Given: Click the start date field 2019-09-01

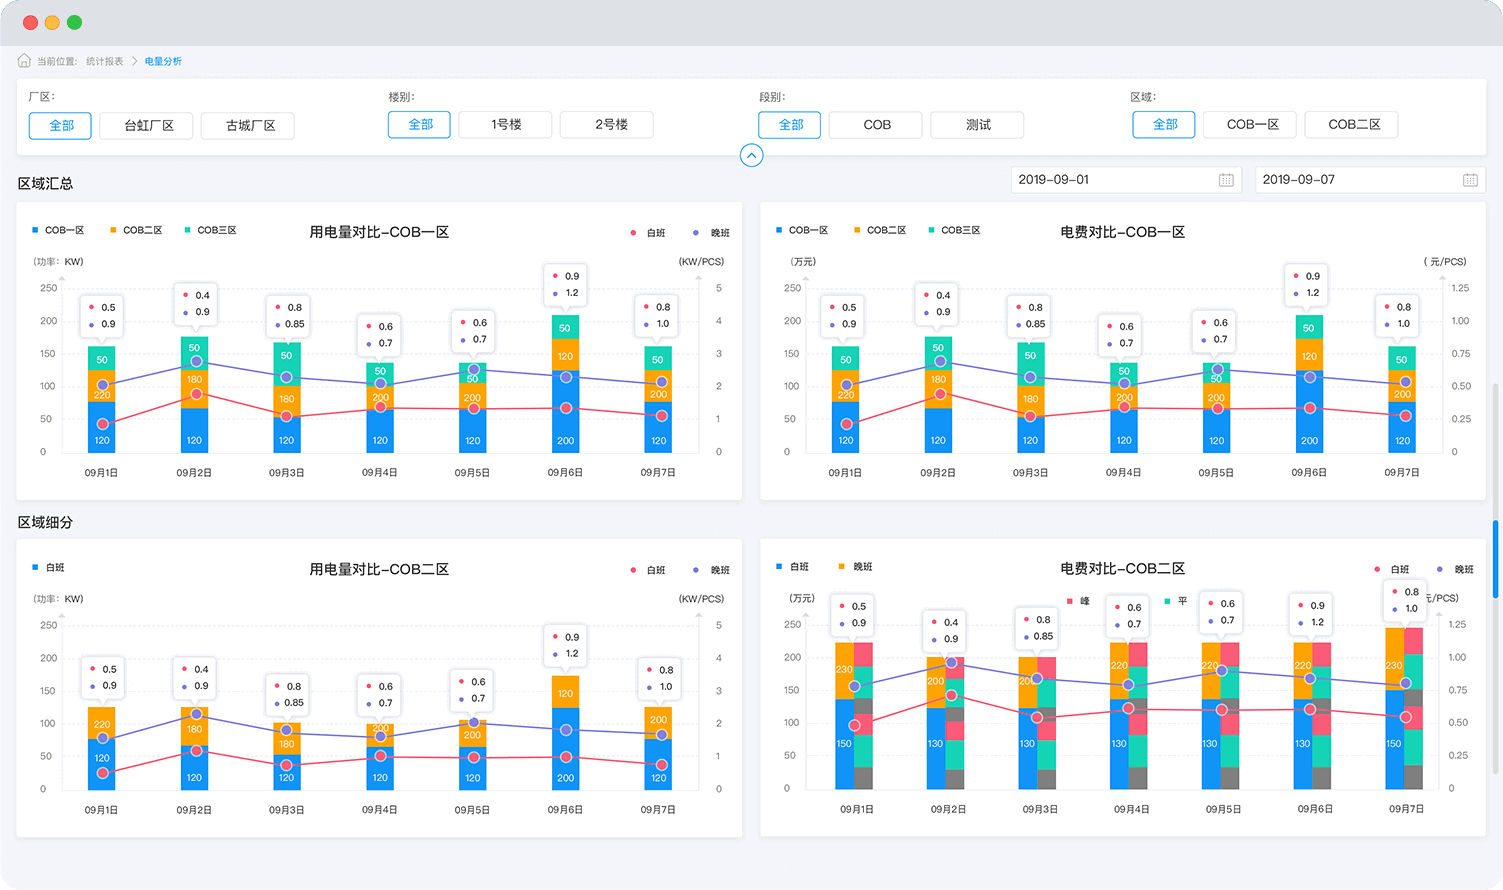Looking at the screenshot, I should tap(1127, 180).
